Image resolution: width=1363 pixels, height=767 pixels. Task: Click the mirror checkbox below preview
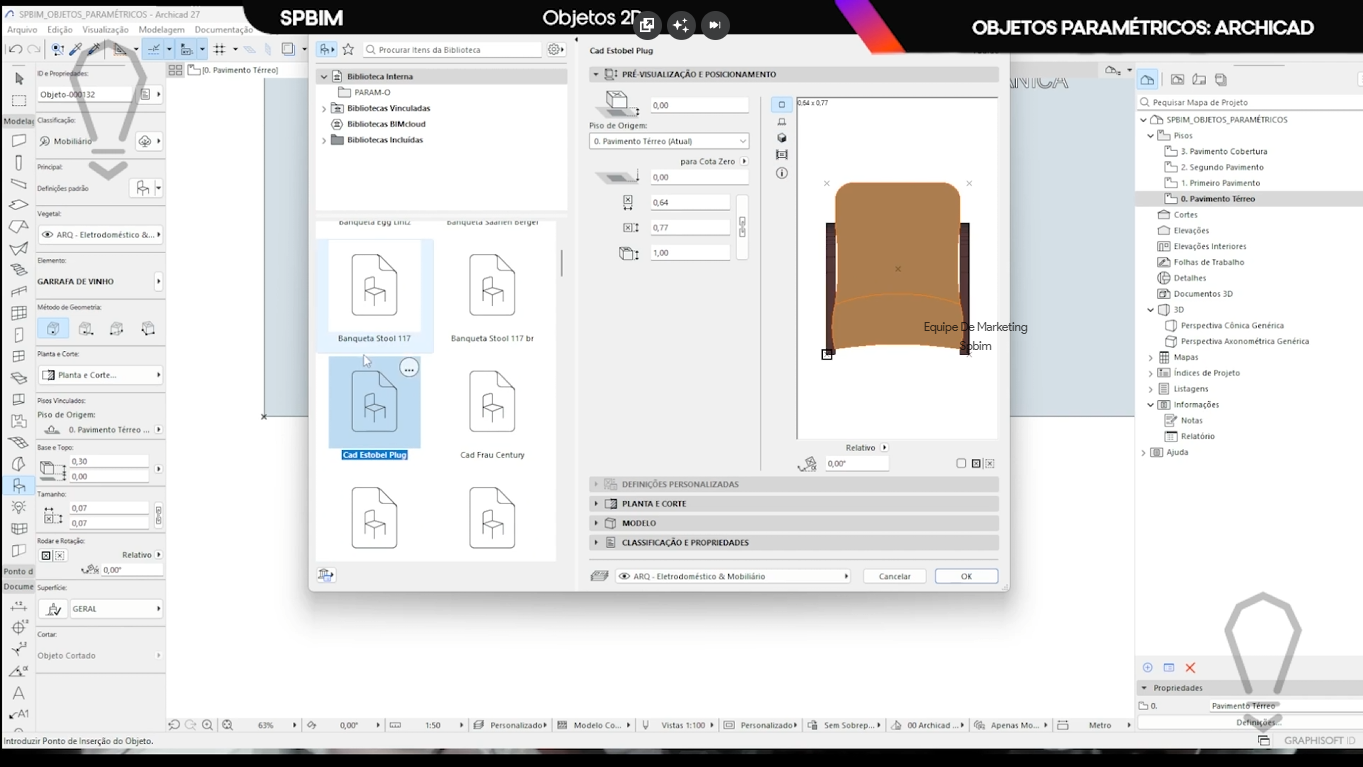pyautogui.click(x=961, y=464)
